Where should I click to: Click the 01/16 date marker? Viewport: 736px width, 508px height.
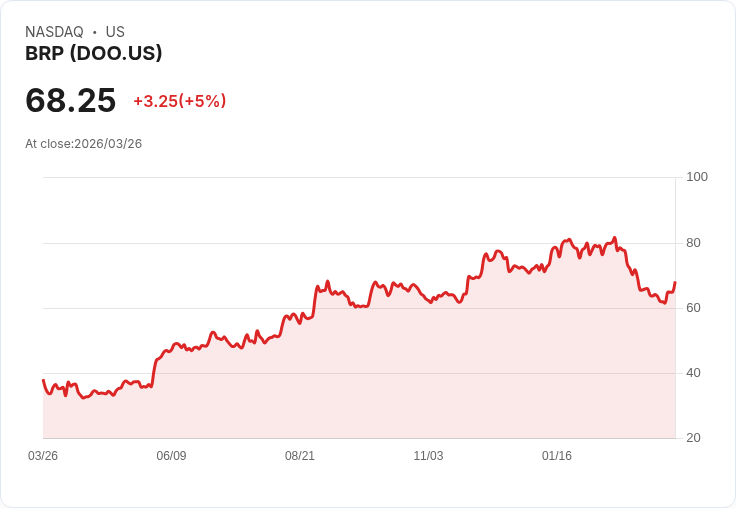tap(557, 456)
